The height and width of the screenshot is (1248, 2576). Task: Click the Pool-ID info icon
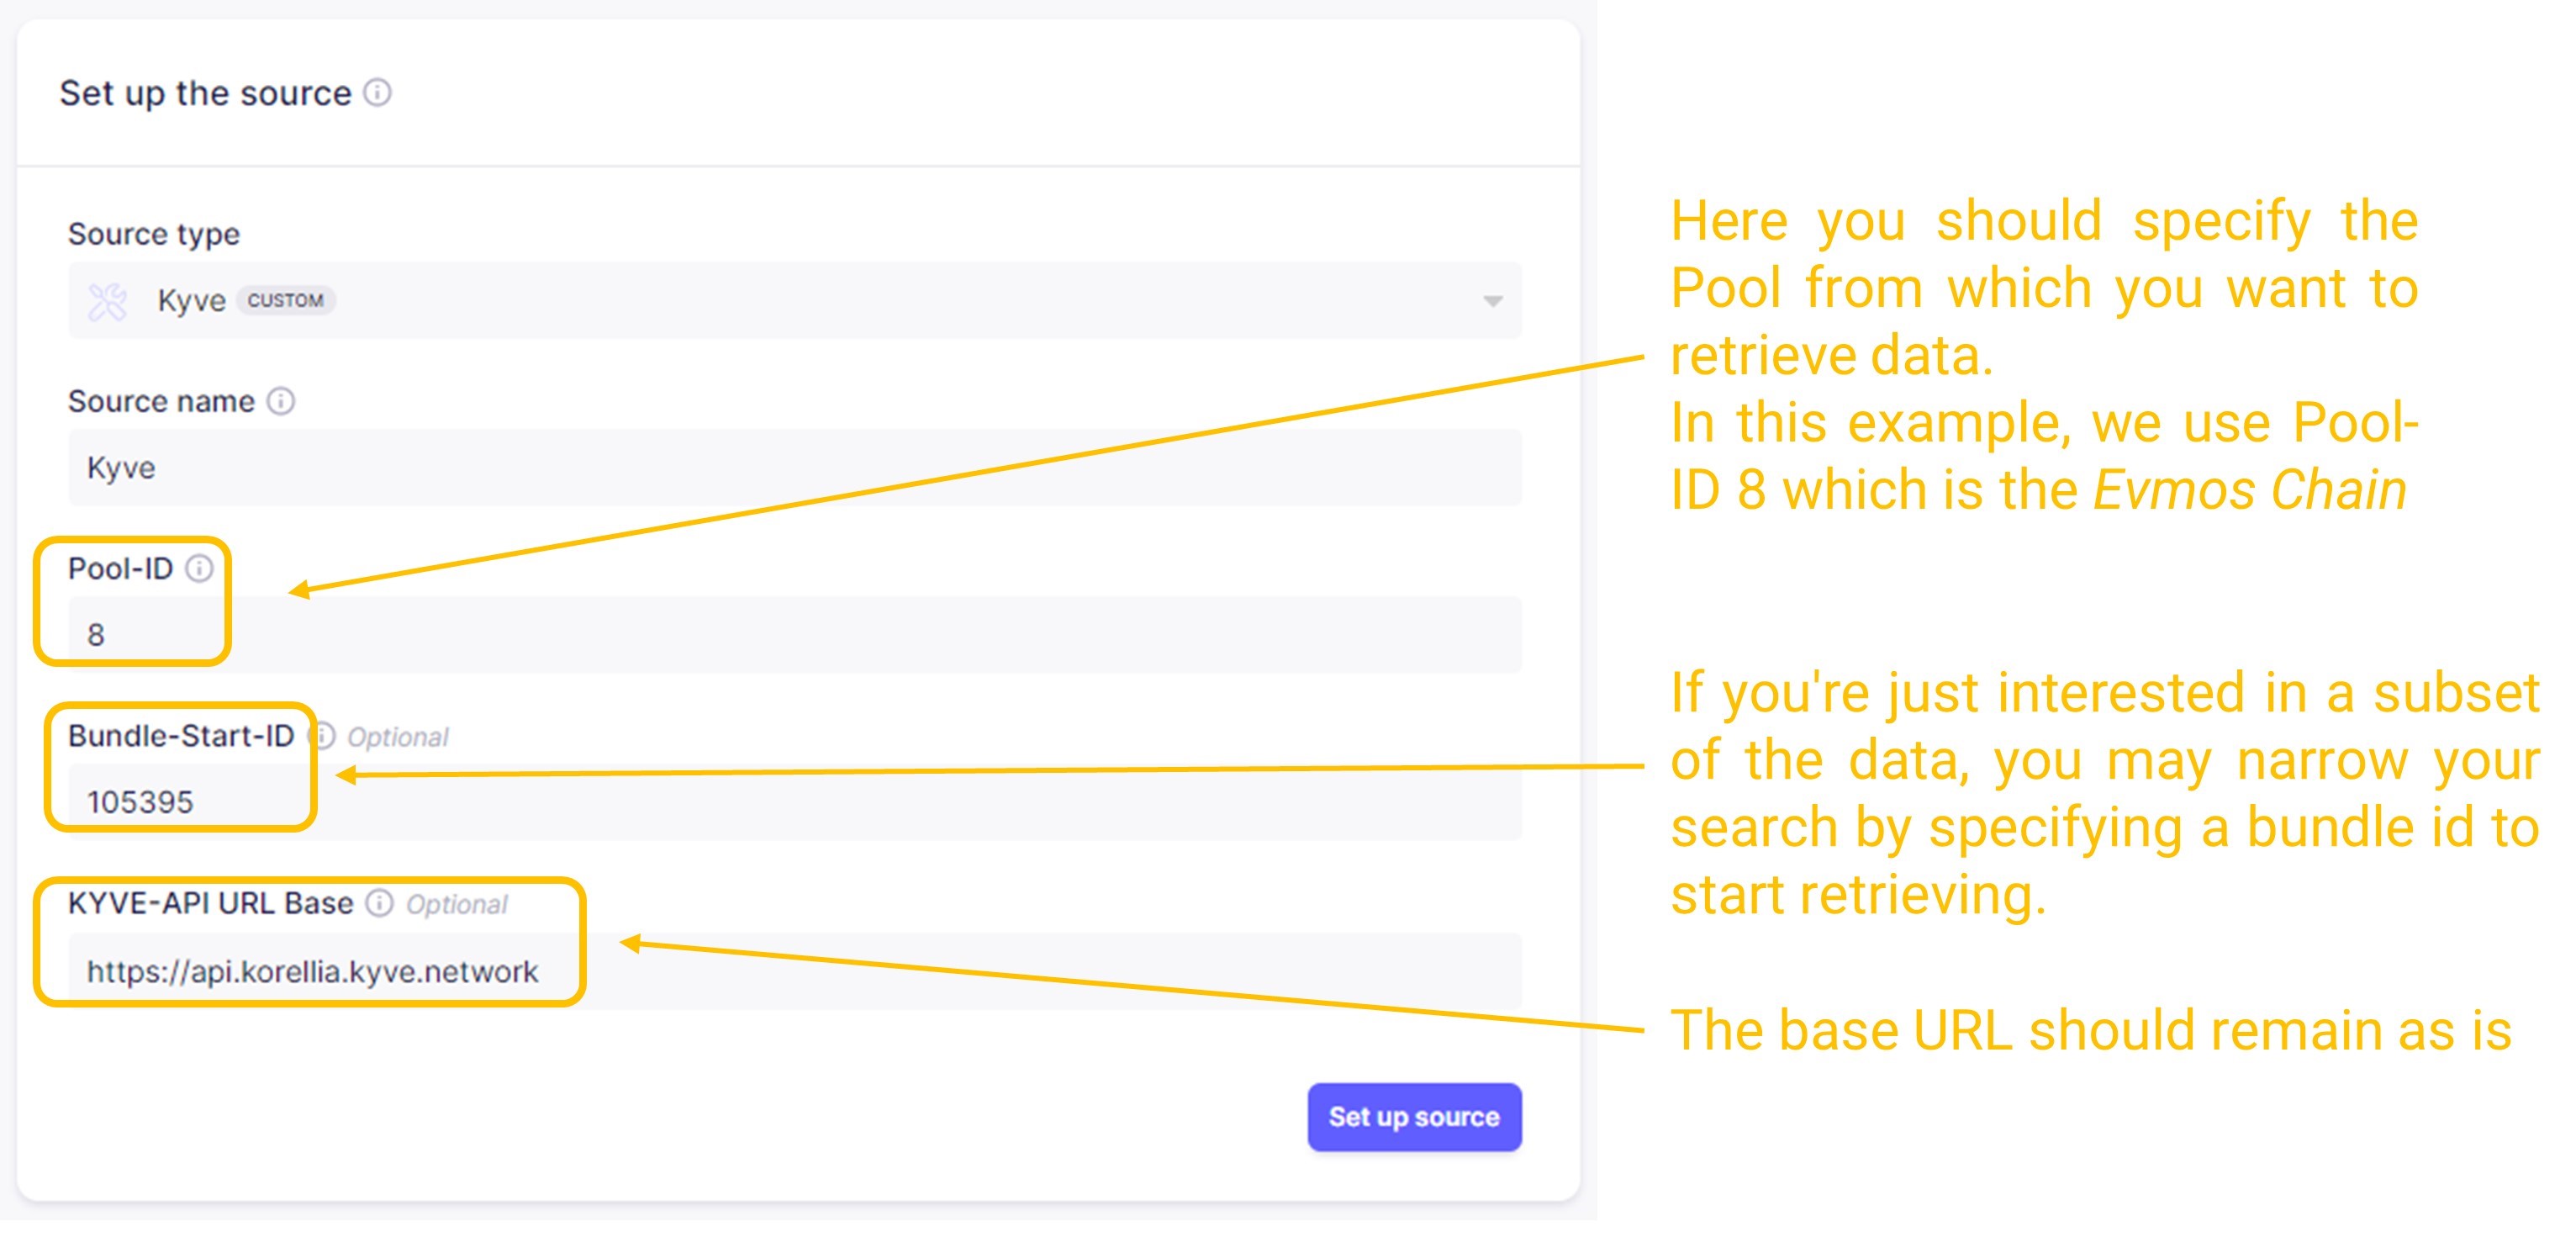(x=200, y=569)
